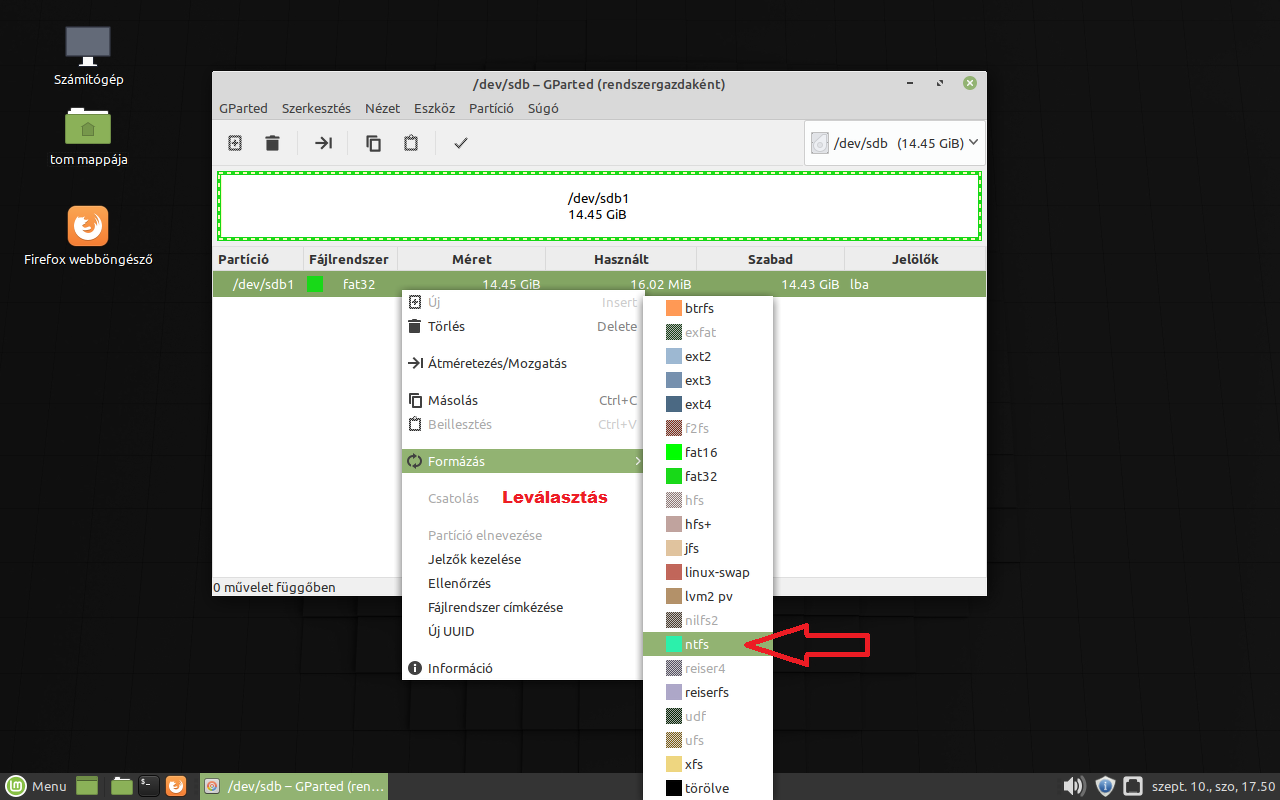
Task: Click the trash delete toolbar icon
Action: [x=272, y=143]
